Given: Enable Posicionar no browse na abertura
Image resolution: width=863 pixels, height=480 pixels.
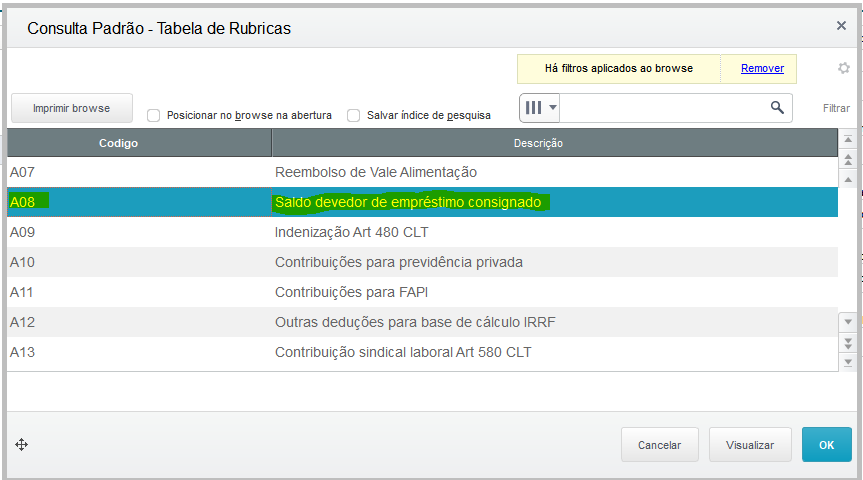Looking at the screenshot, I should click(154, 115).
